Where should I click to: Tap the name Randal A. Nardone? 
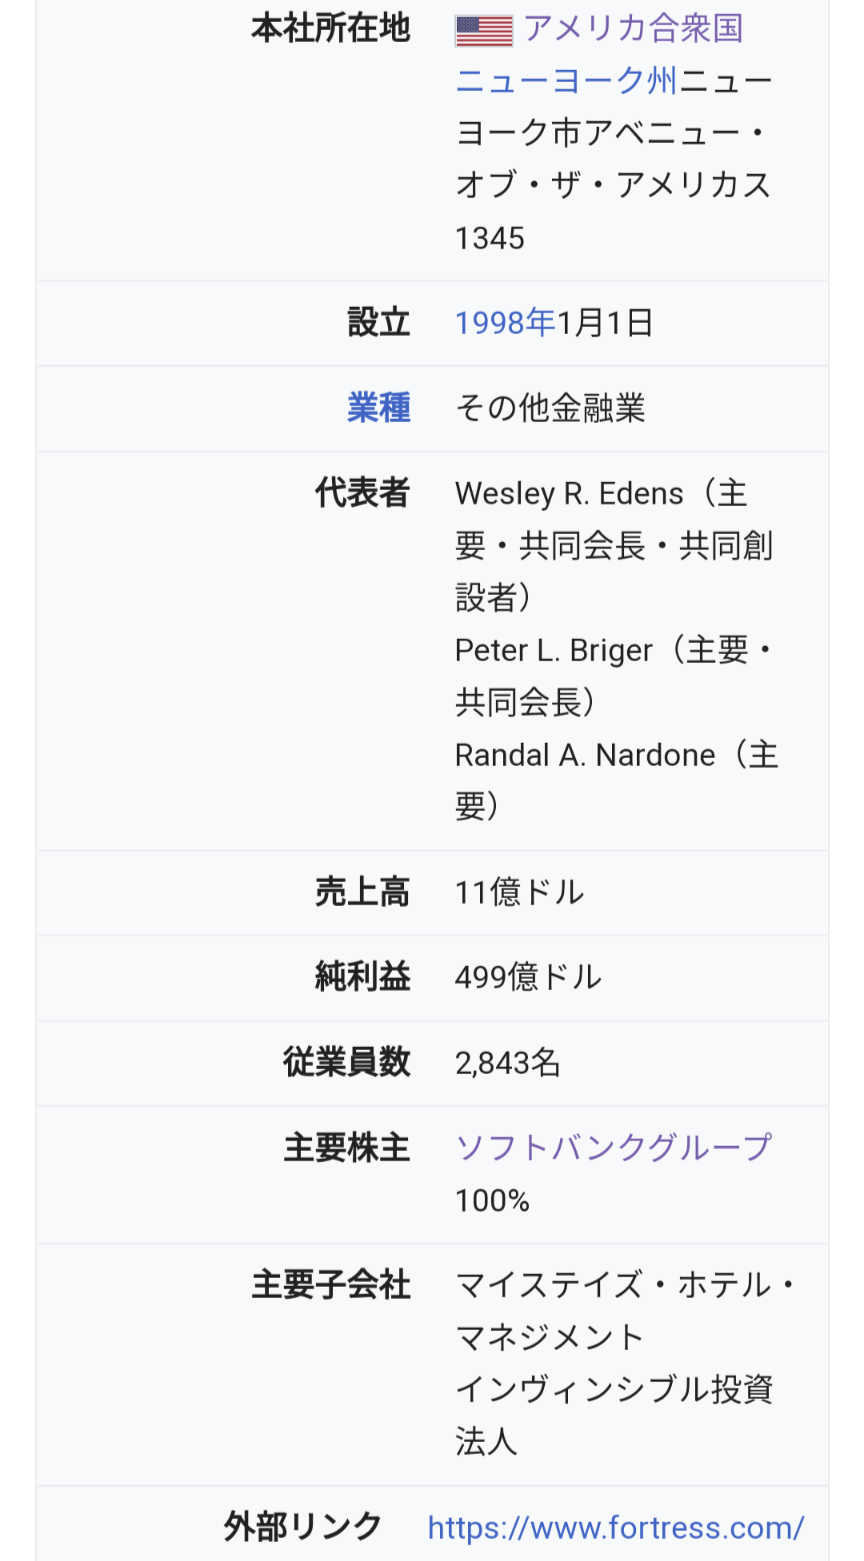585,755
